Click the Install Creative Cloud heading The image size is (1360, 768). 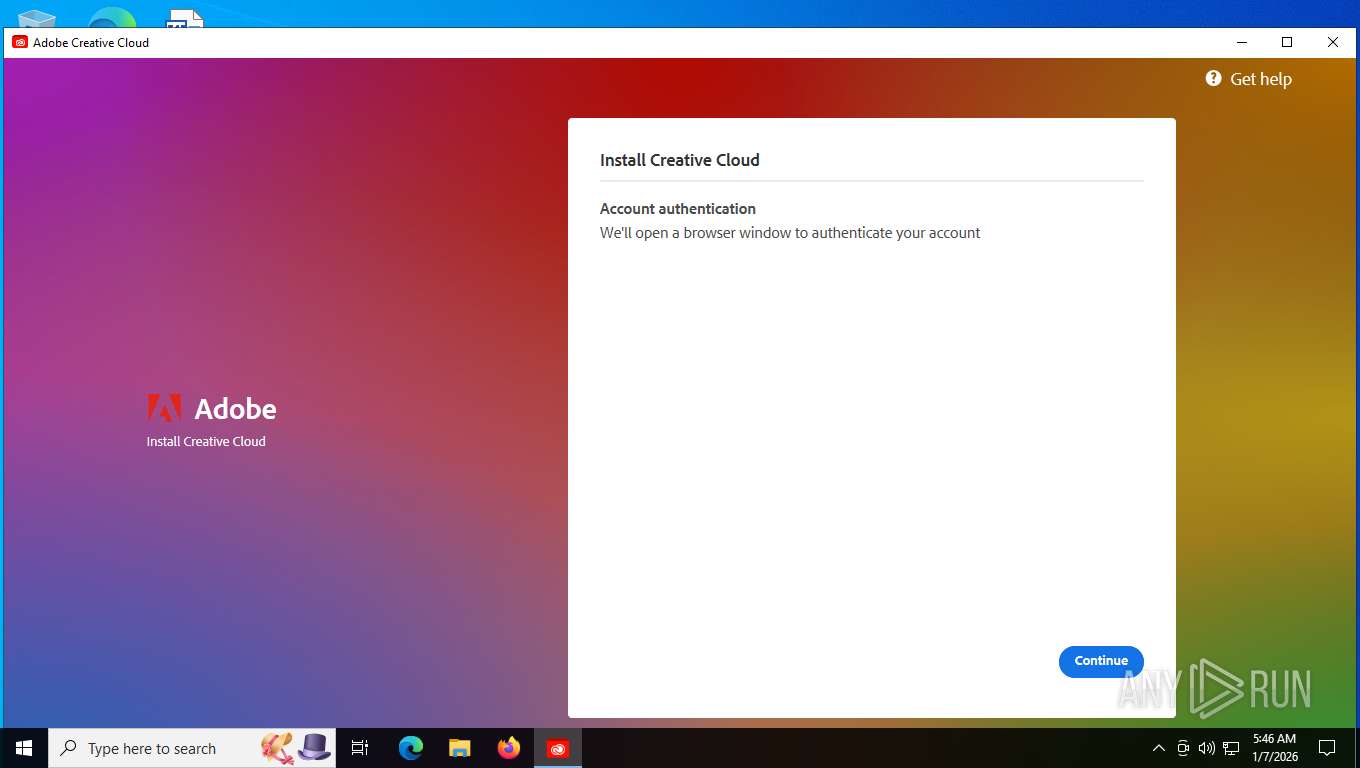(x=680, y=160)
